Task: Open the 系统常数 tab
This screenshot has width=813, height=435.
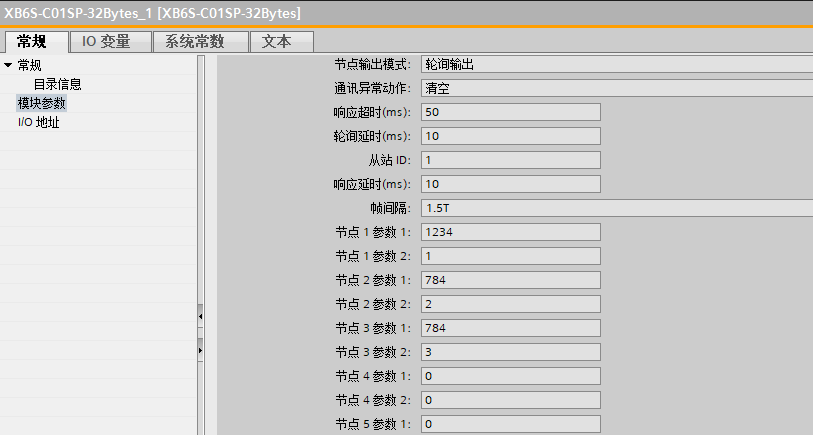Action: pos(194,42)
